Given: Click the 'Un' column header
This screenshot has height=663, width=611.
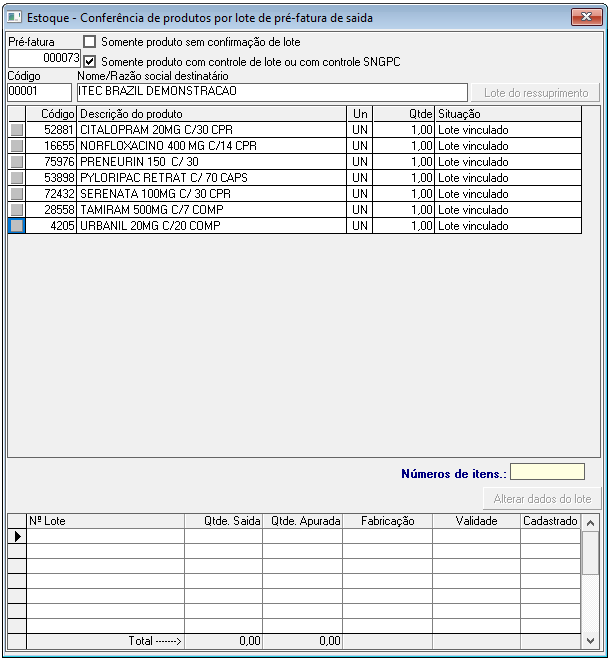Looking at the screenshot, I should coord(360,114).
